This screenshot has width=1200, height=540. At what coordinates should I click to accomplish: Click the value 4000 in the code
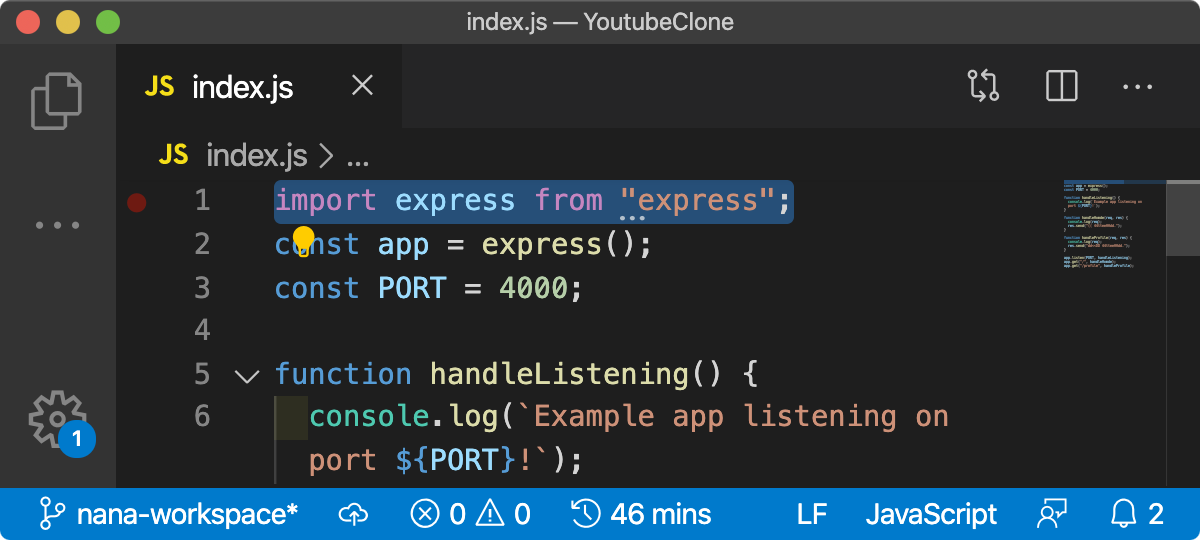tap(533, 288)
